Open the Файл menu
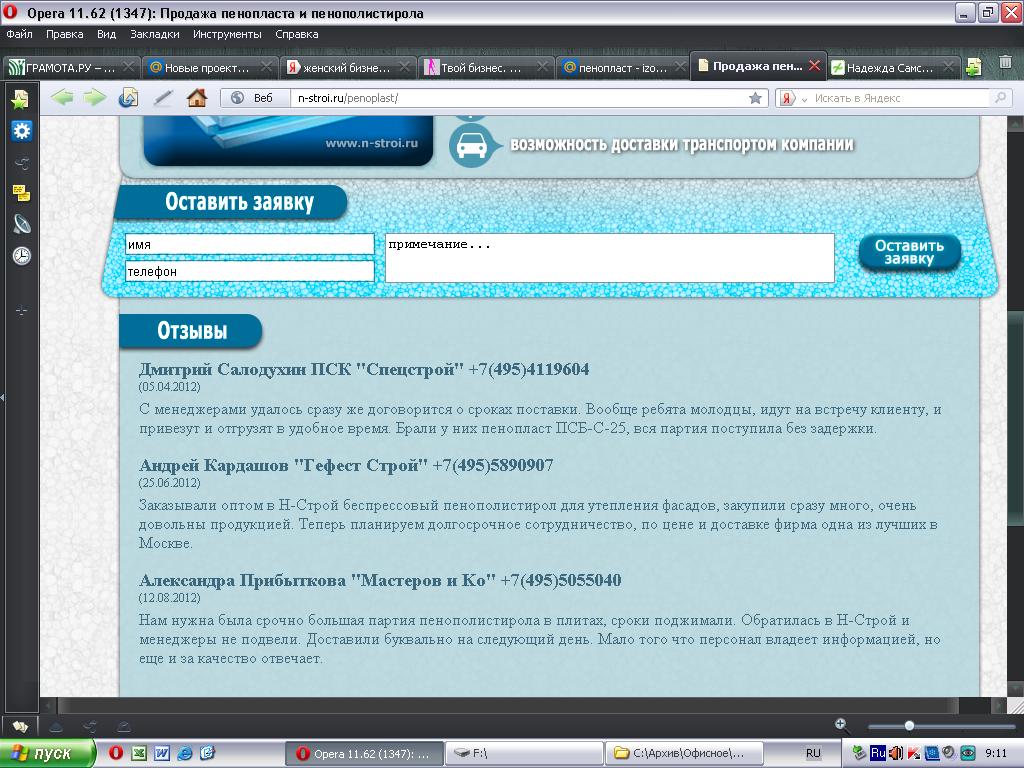This screenshot has width=1024, height=768. coord(20,34)
